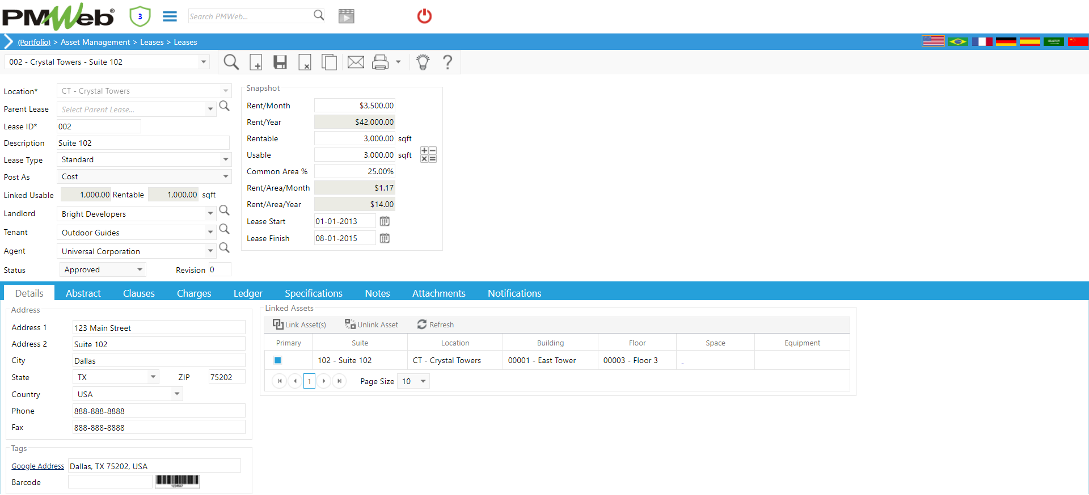Click the lightbulb tips icon
This screenshot has width=1089, height=495.
[x=422, y=62]
